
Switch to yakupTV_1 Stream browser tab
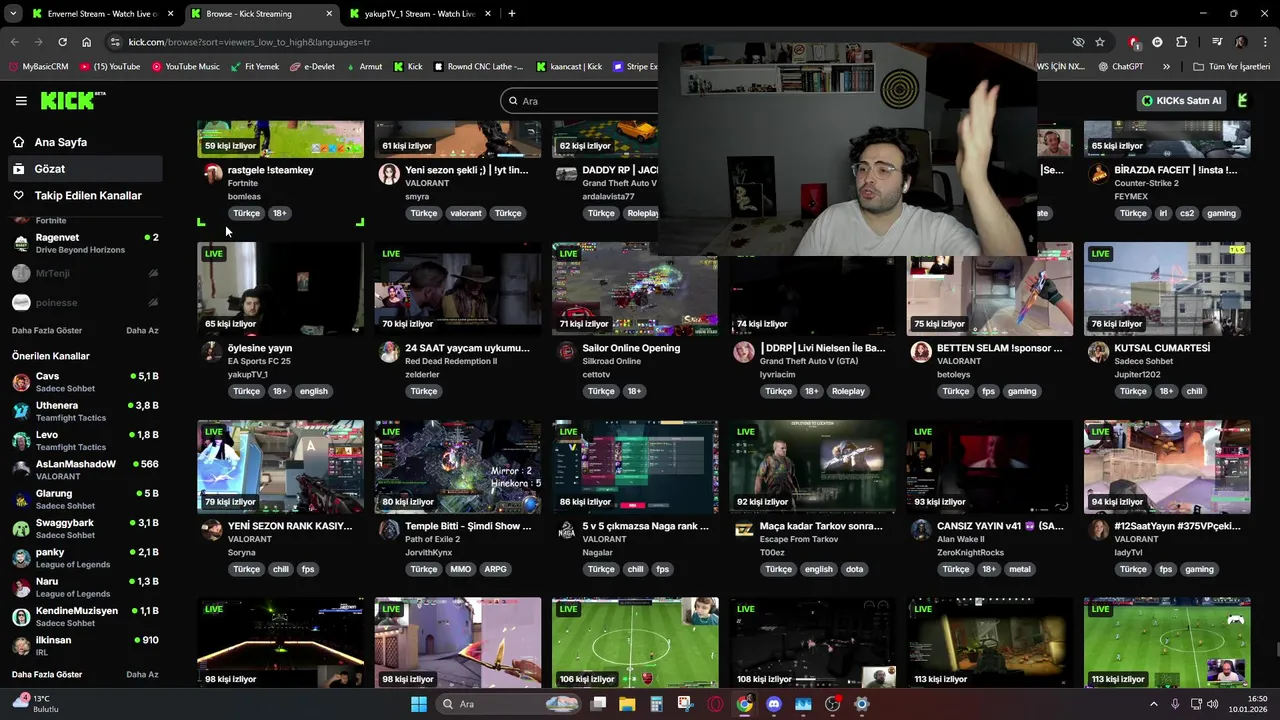tap(419, 14)
